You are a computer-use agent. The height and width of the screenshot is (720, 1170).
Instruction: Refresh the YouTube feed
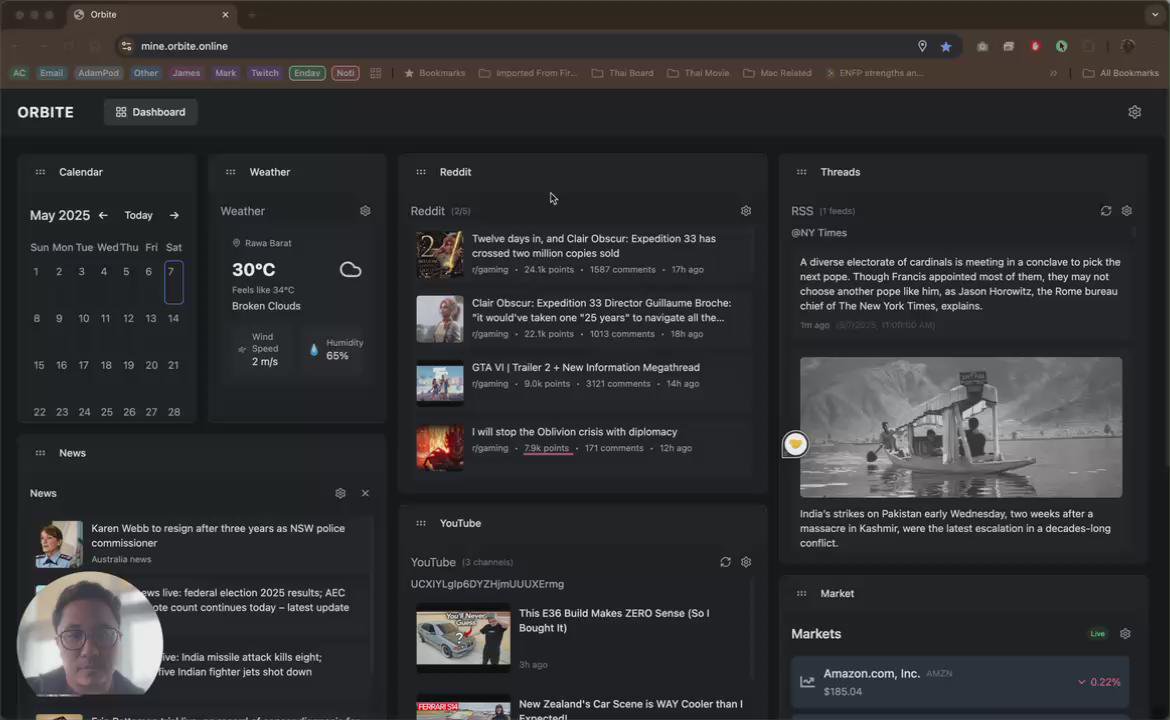click(x=725, y=562)
